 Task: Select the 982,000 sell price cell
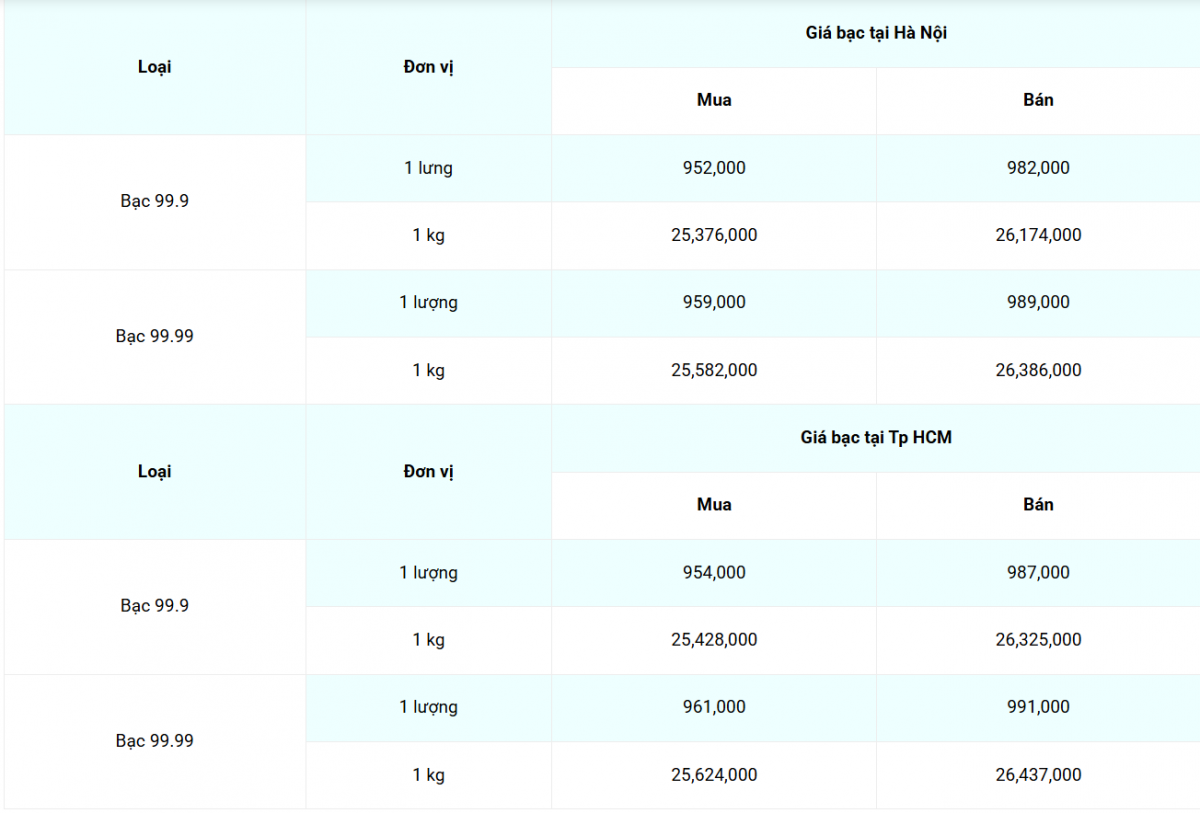pos(1038,168)
